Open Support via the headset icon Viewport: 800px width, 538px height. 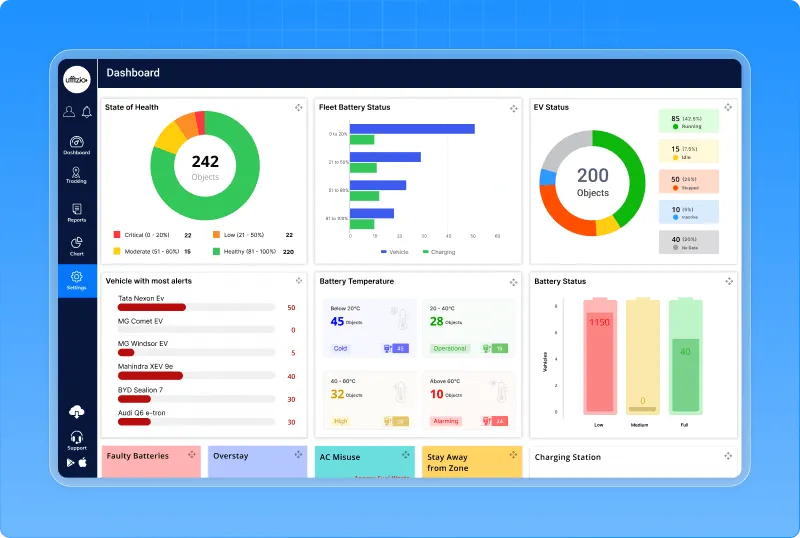77,439
